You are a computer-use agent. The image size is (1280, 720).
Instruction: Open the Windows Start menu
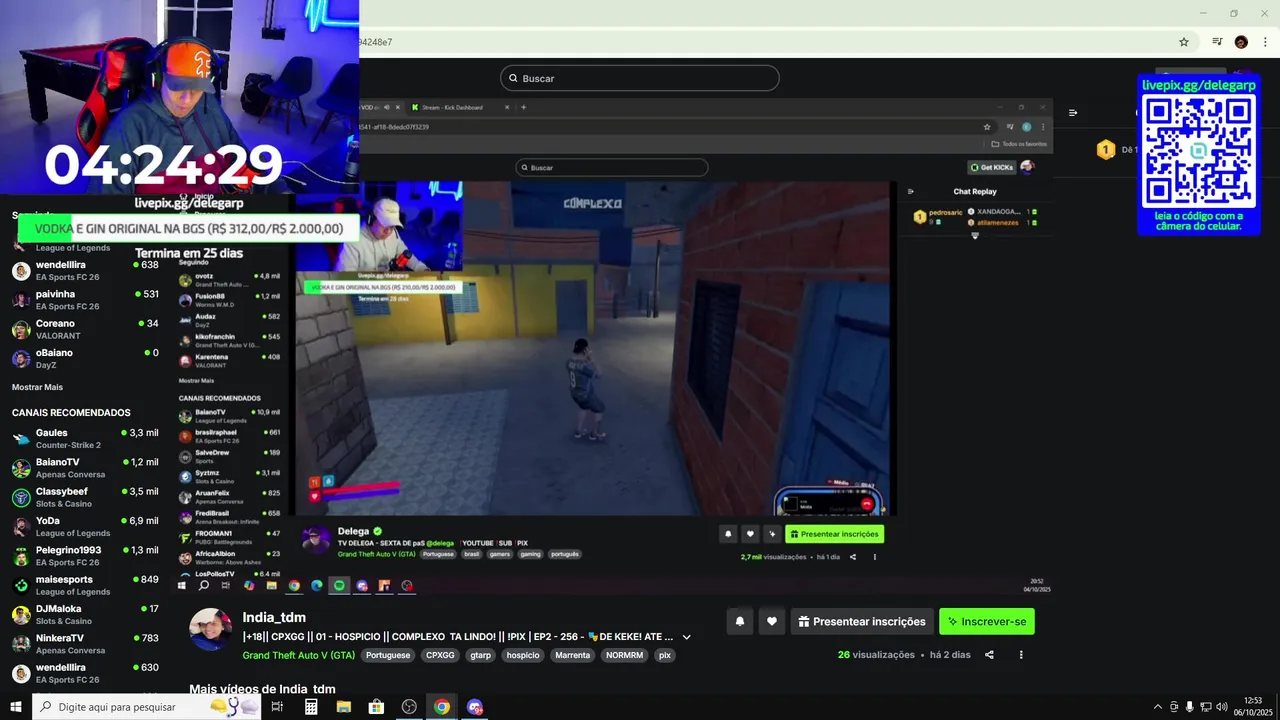[x=16, y=707]
